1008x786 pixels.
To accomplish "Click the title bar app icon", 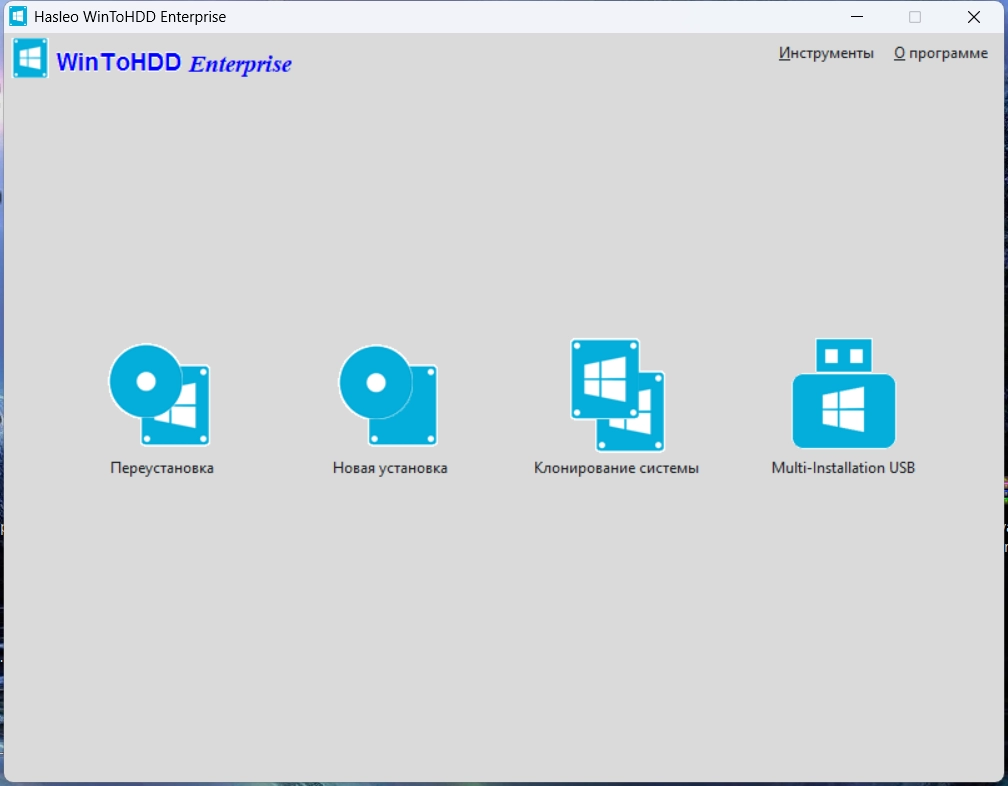I will pyautogui.click(x=18, y=17).
